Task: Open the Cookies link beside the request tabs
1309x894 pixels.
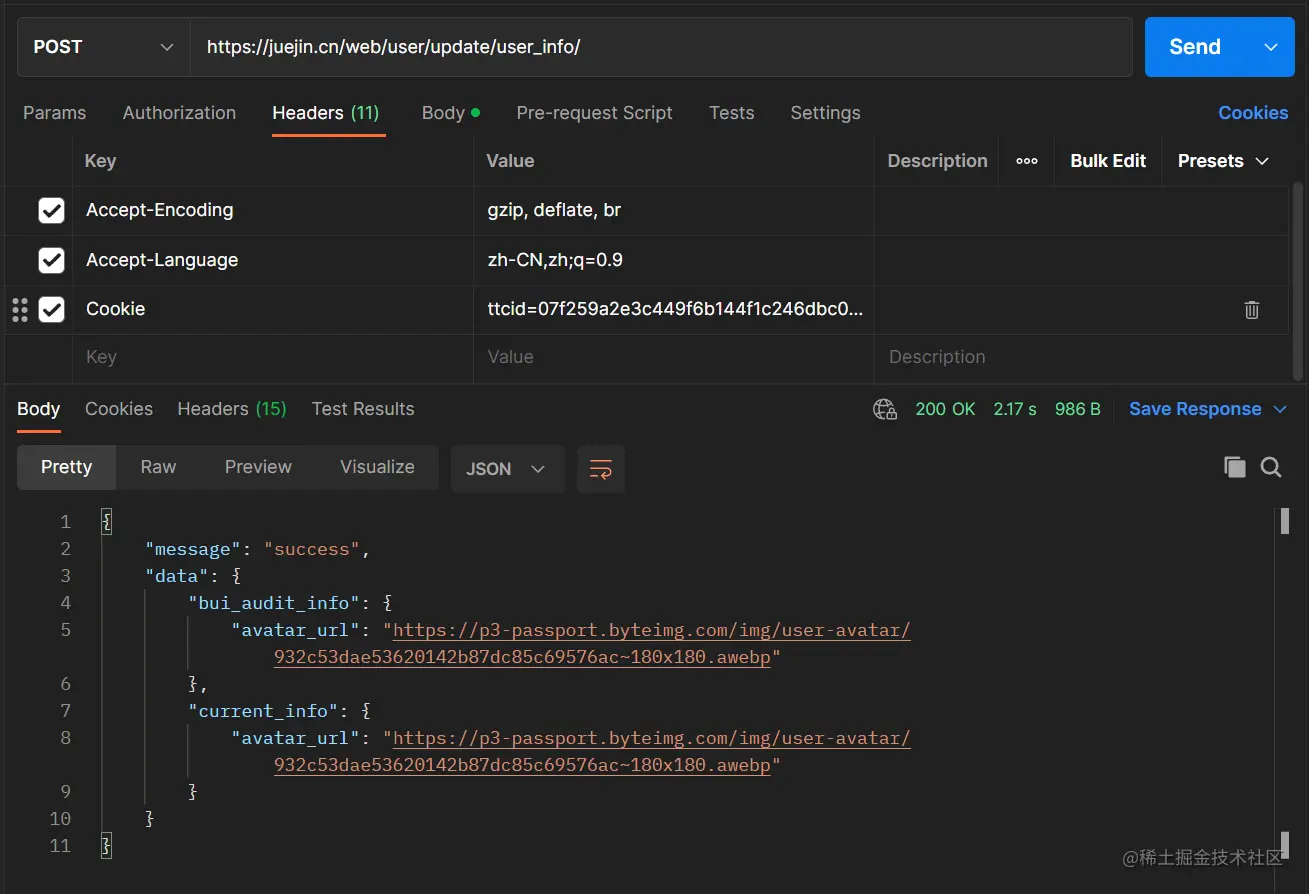Action: [x=1253, y=113]
